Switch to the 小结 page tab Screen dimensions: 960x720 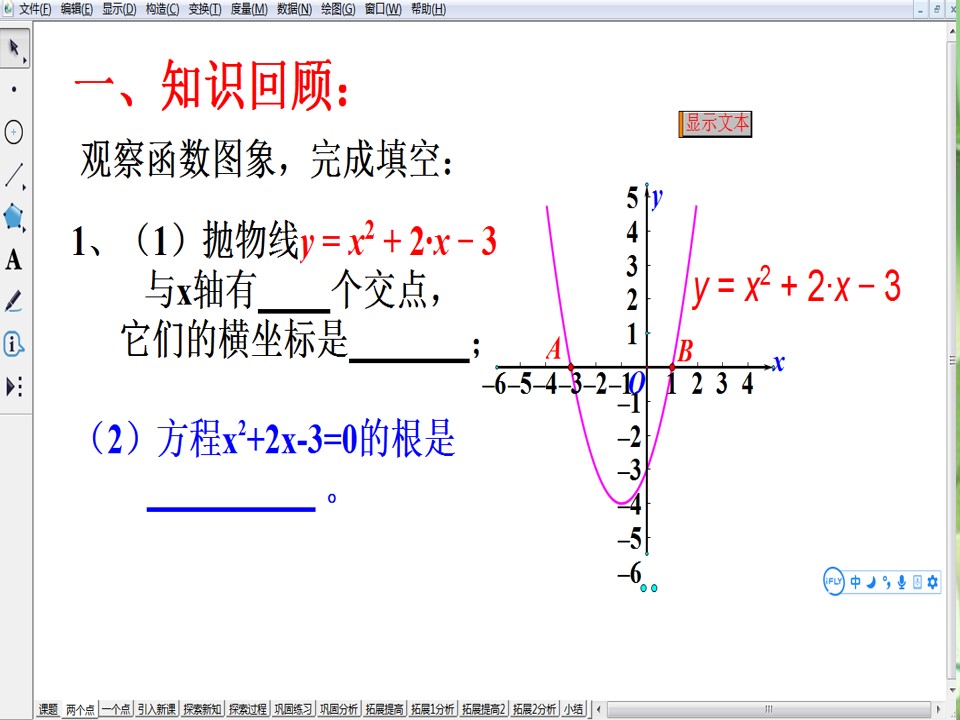(574, 710)
